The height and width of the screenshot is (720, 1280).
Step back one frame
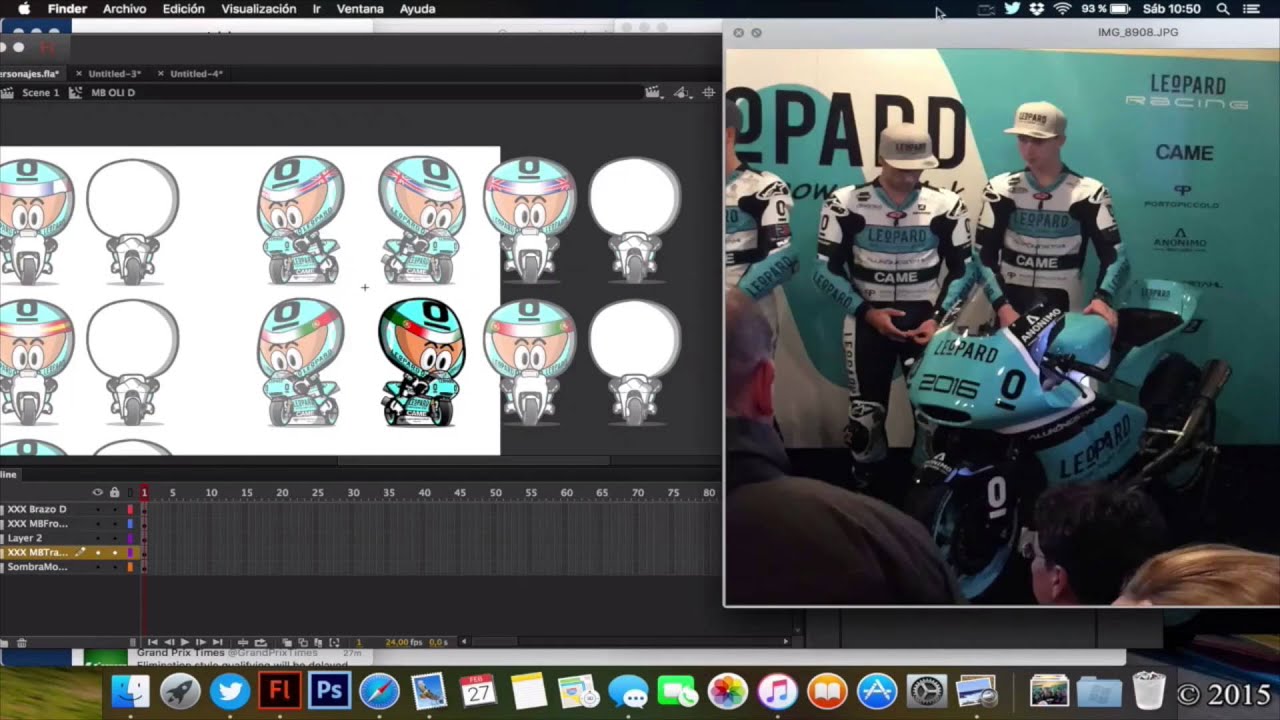[x=169, y=642]
